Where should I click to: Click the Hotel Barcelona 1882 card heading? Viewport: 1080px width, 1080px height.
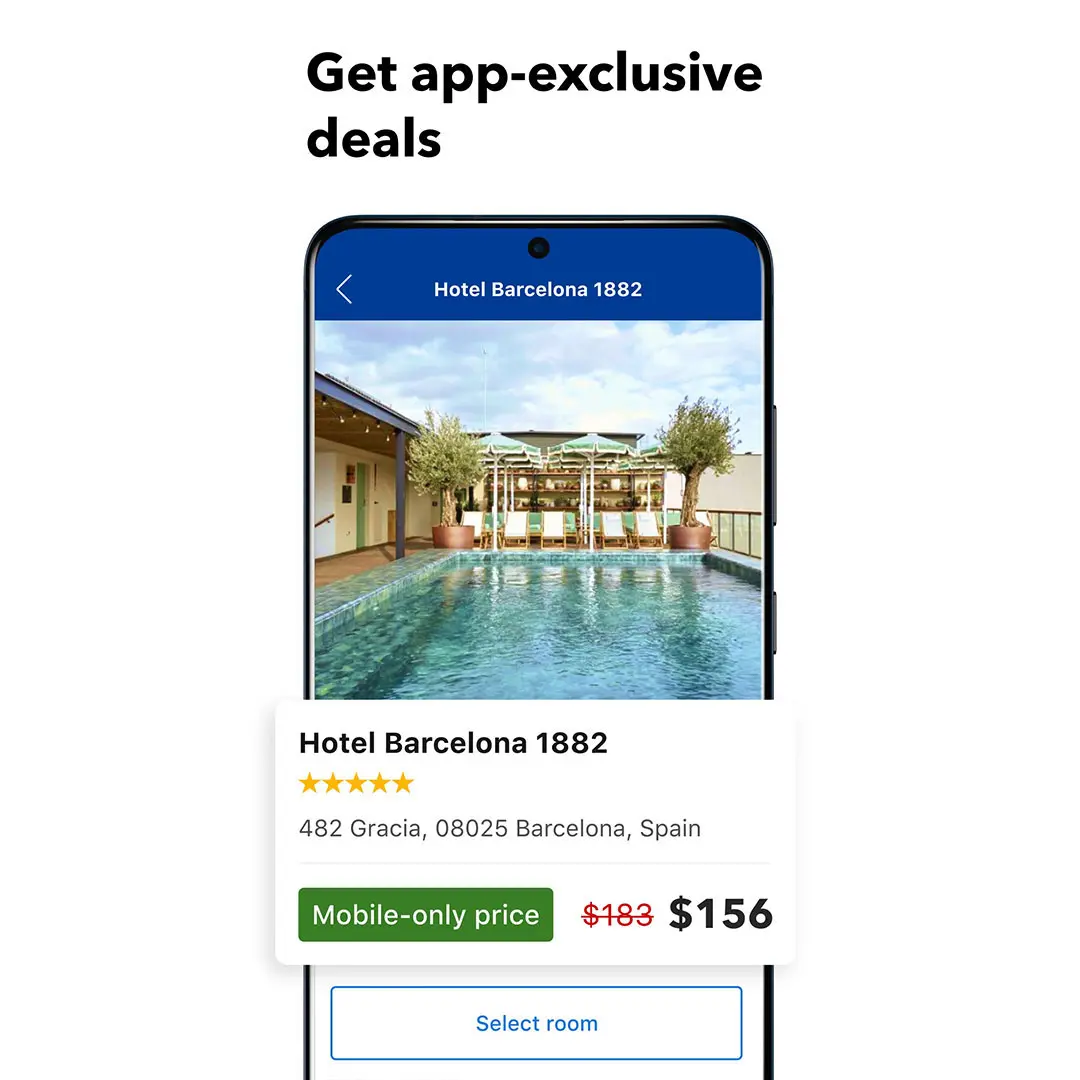pyautogui.click(x=453, y=743)
